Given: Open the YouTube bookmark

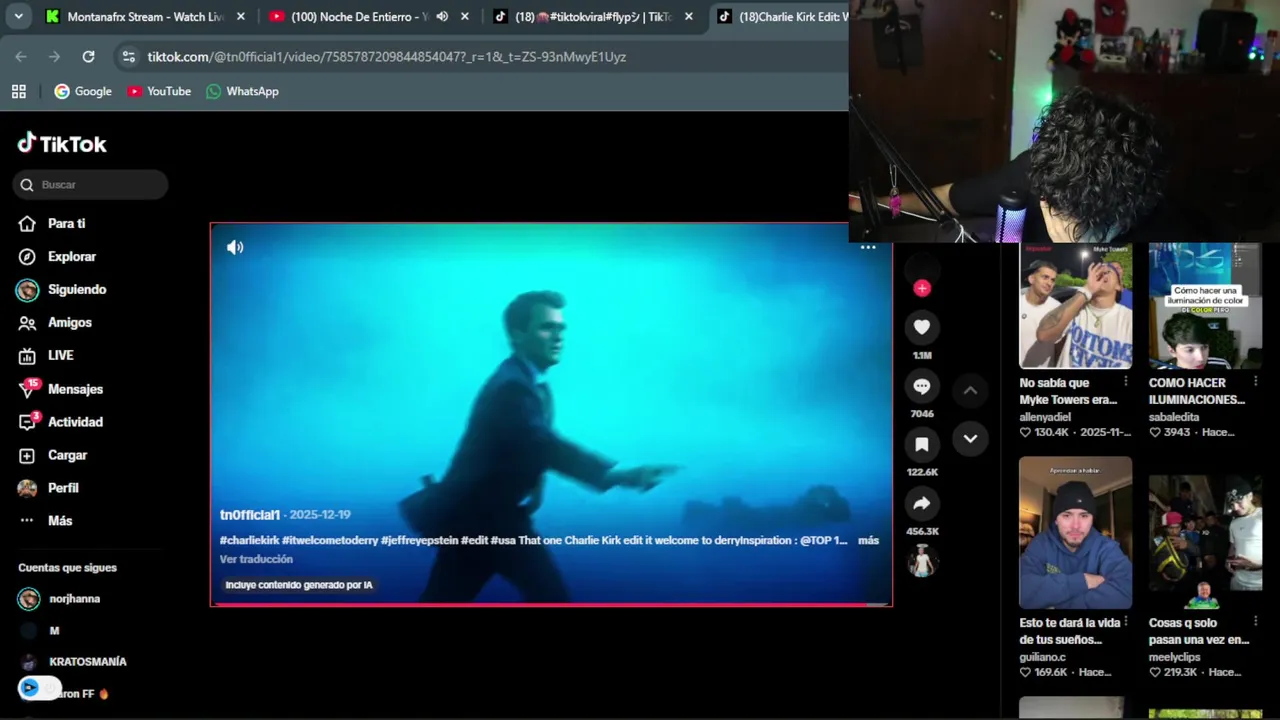Looking at the screenshot, I should (x=159, y=91).
